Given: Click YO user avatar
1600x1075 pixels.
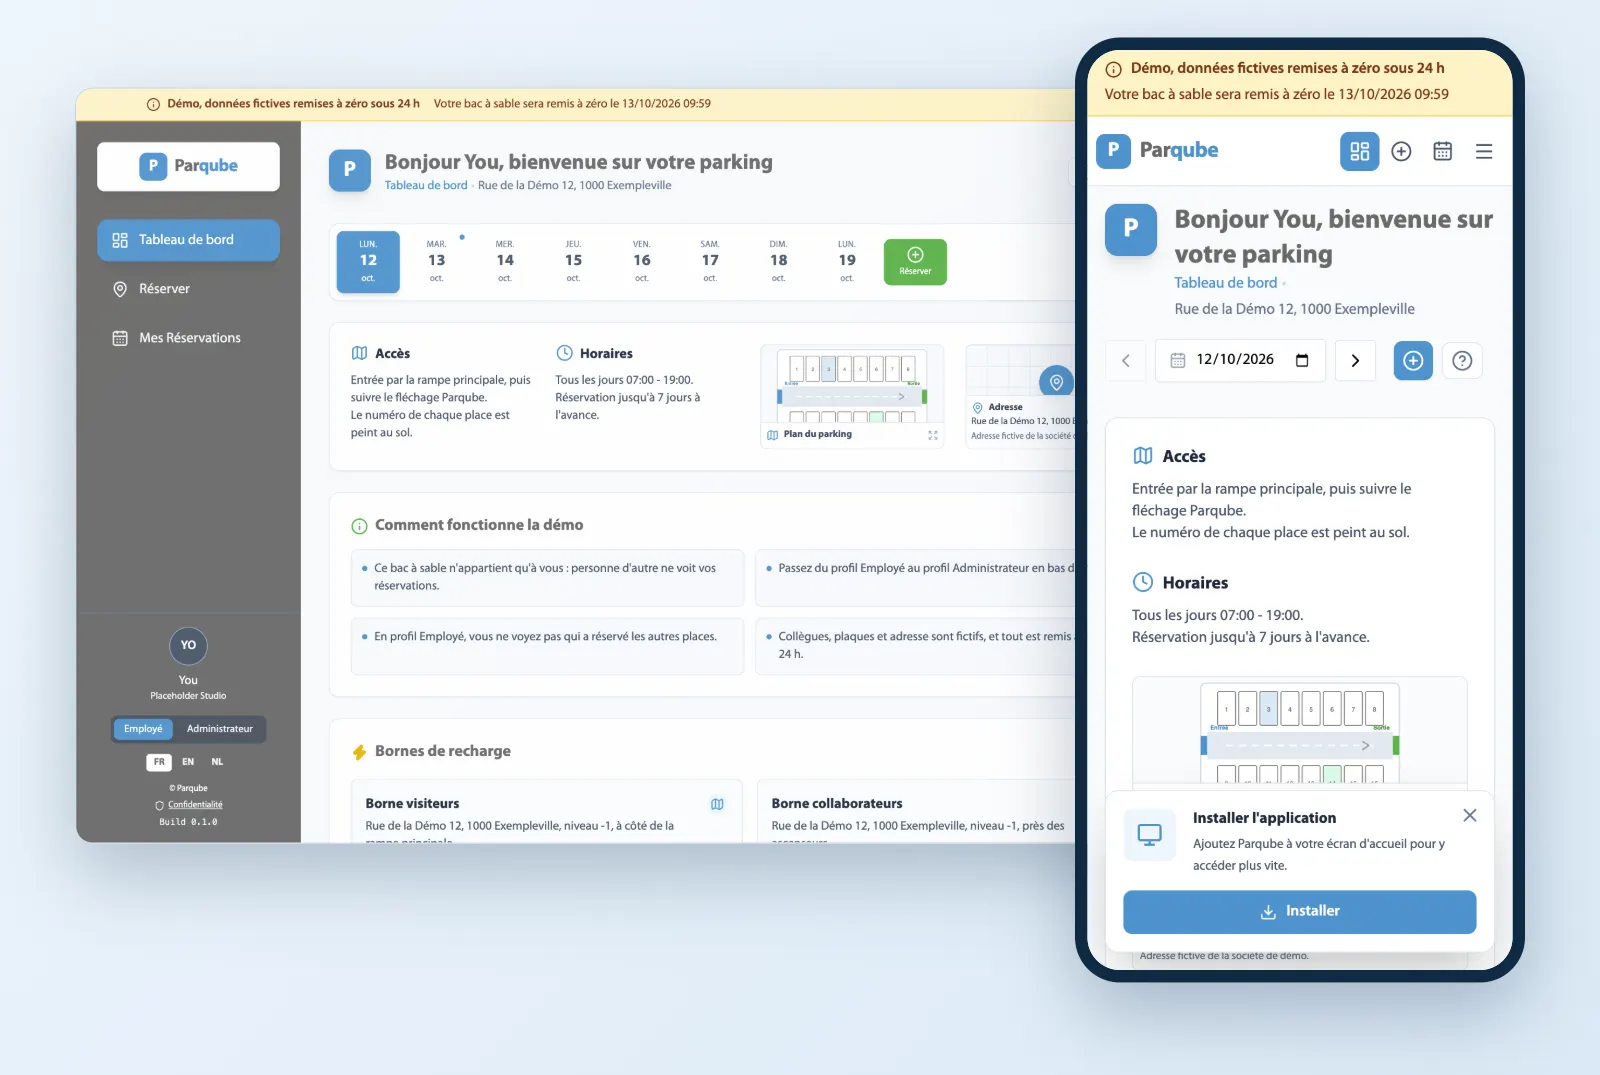Looking at the screenshot, I should pos(188,646).
